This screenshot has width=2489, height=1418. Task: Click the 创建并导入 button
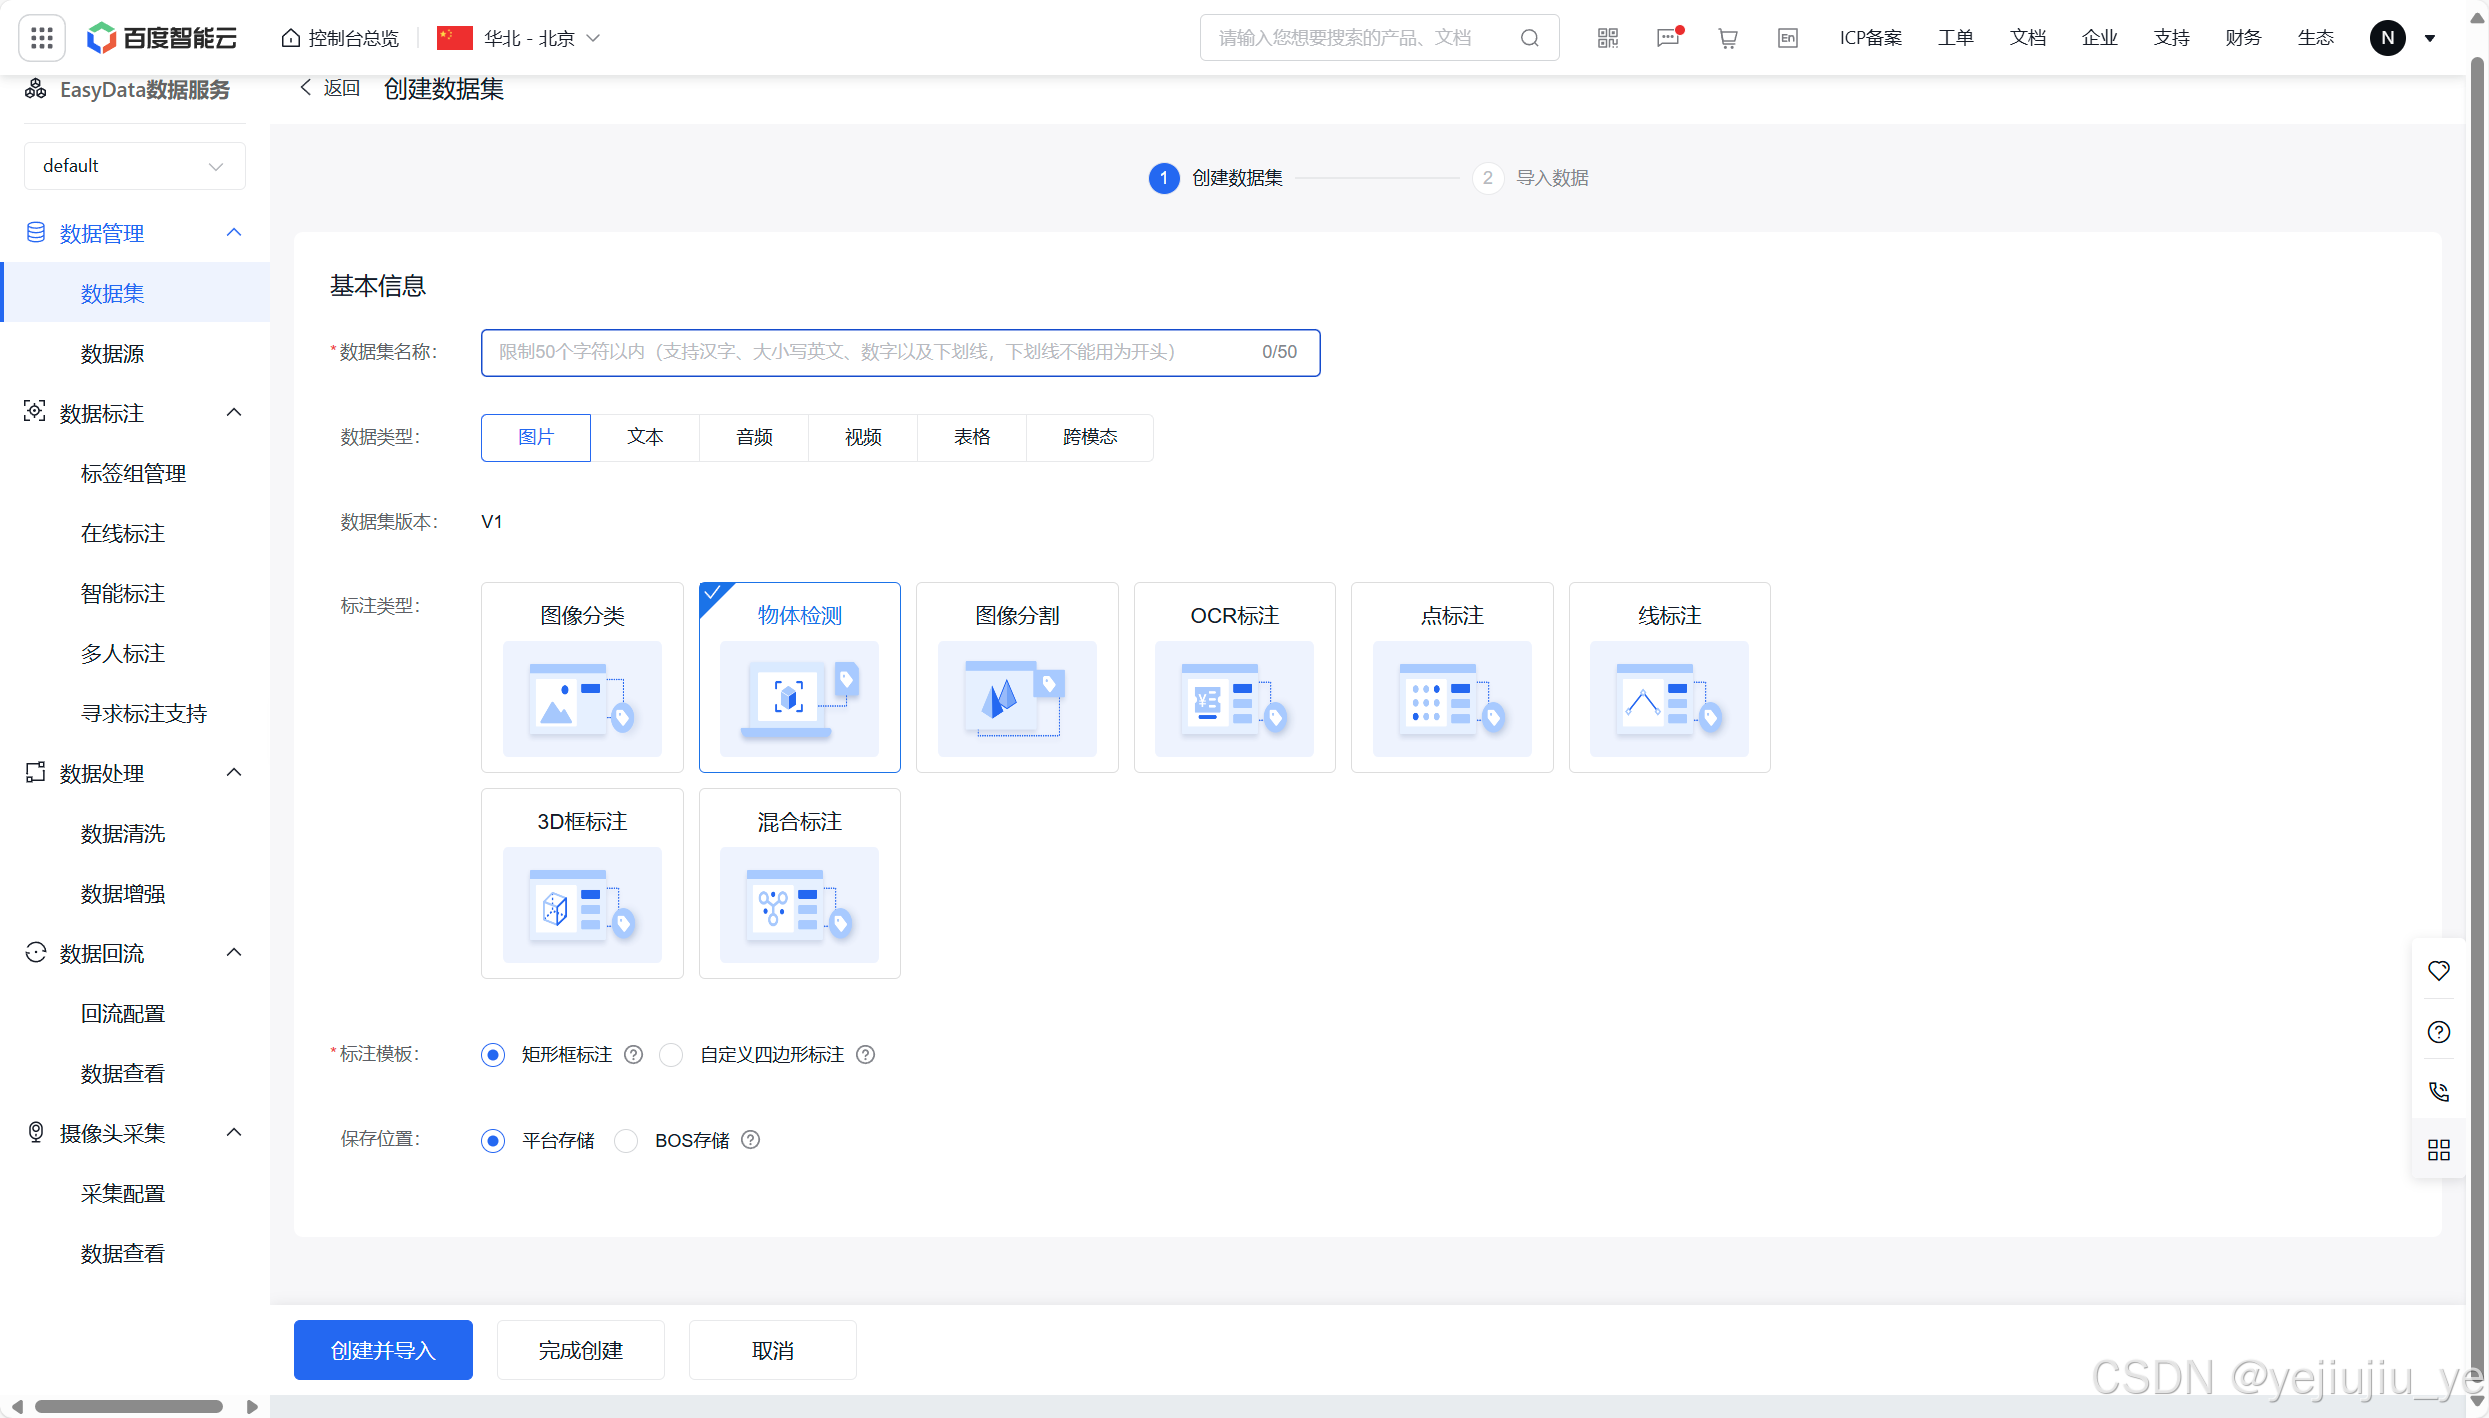pyautogui.click(x=383, y=1350)
